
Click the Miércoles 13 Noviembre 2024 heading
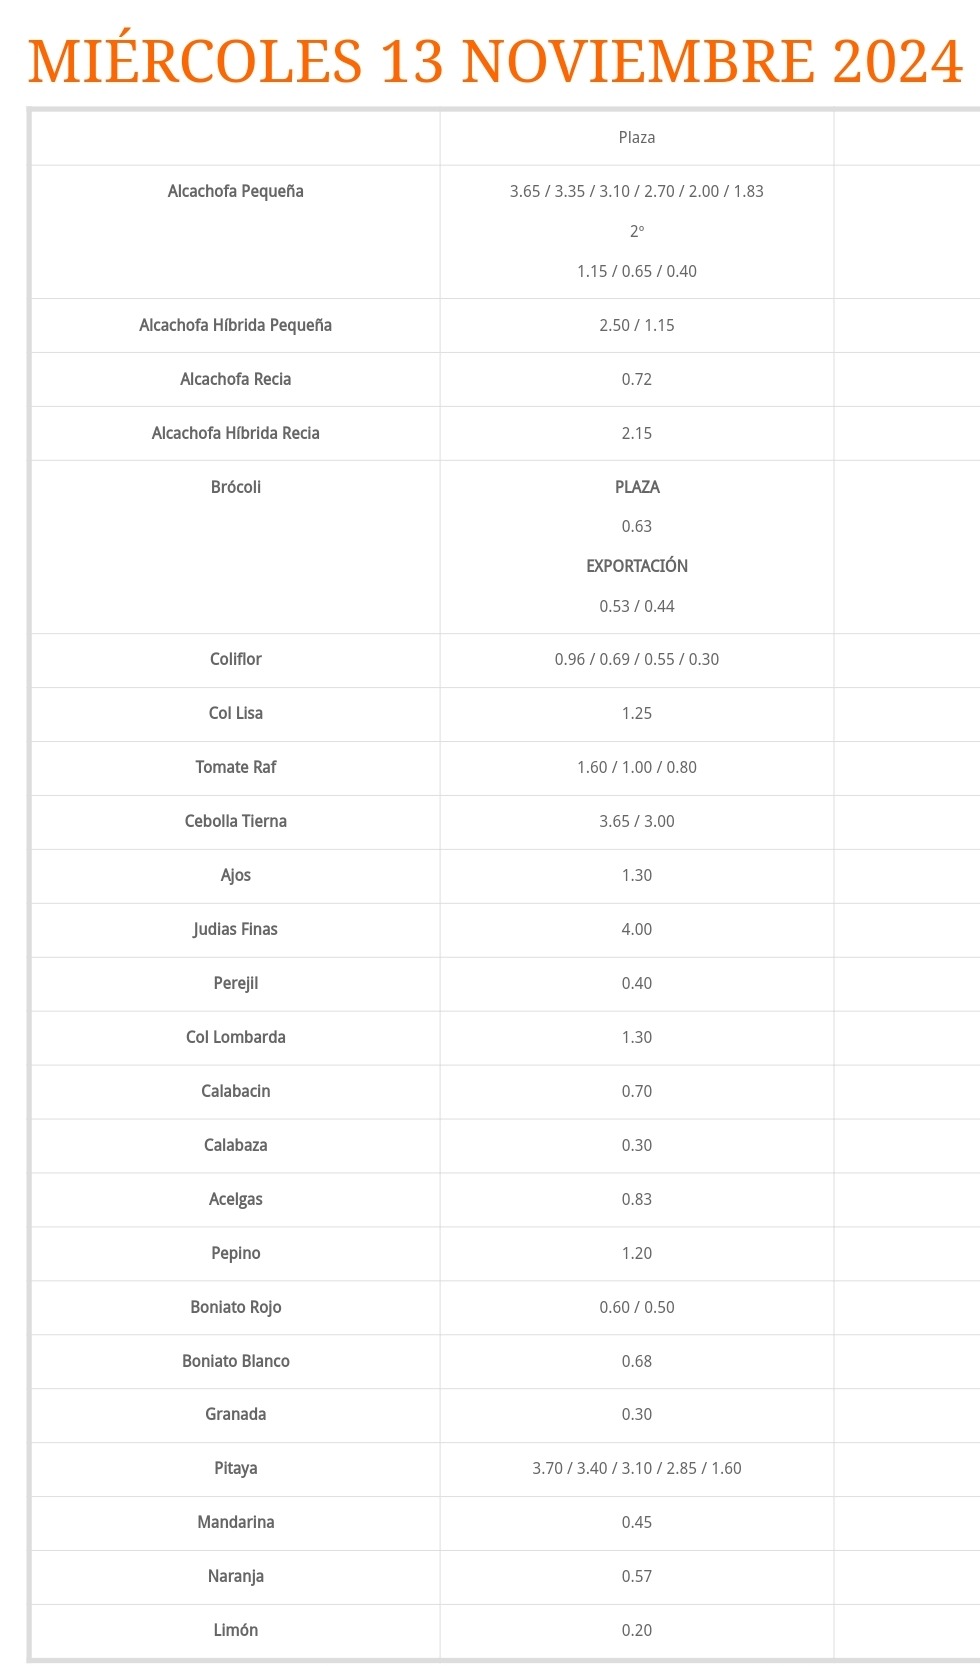coord(495,61)
